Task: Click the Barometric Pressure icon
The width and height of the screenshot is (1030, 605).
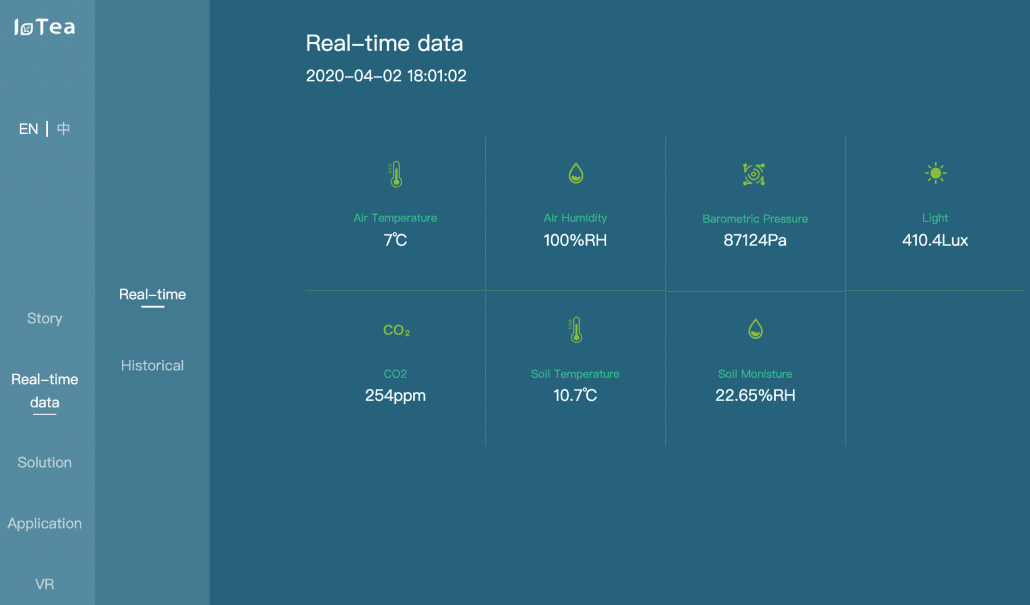Action: 754,175
